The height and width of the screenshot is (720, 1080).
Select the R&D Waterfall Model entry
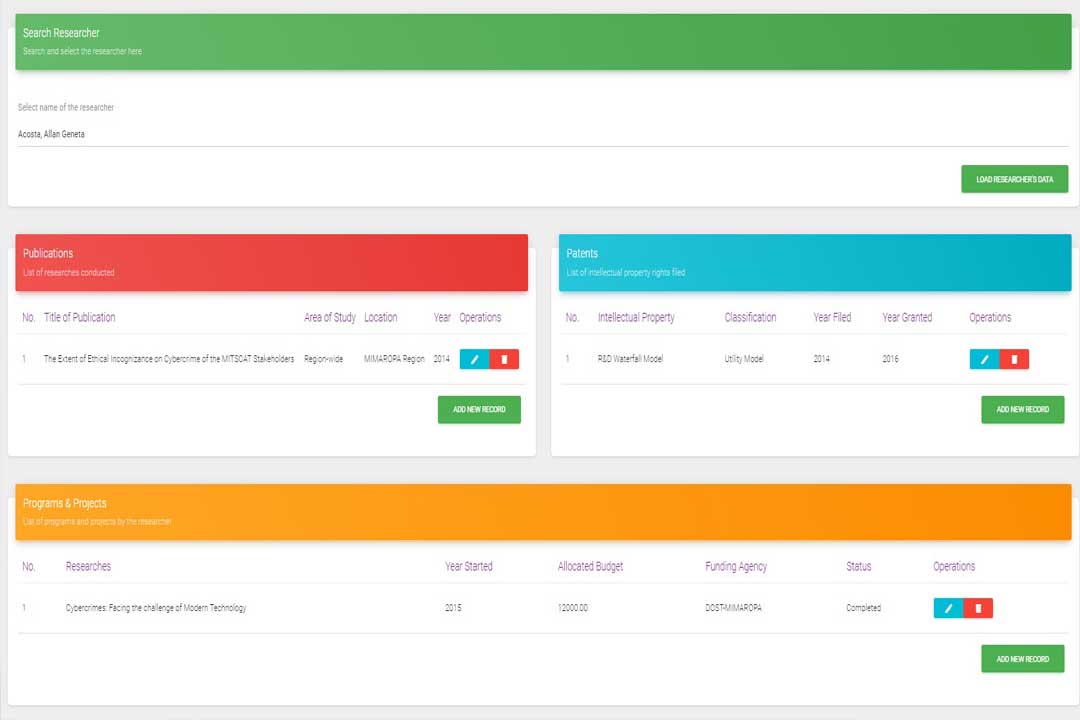pyautogui.click(x=630, y=359)
